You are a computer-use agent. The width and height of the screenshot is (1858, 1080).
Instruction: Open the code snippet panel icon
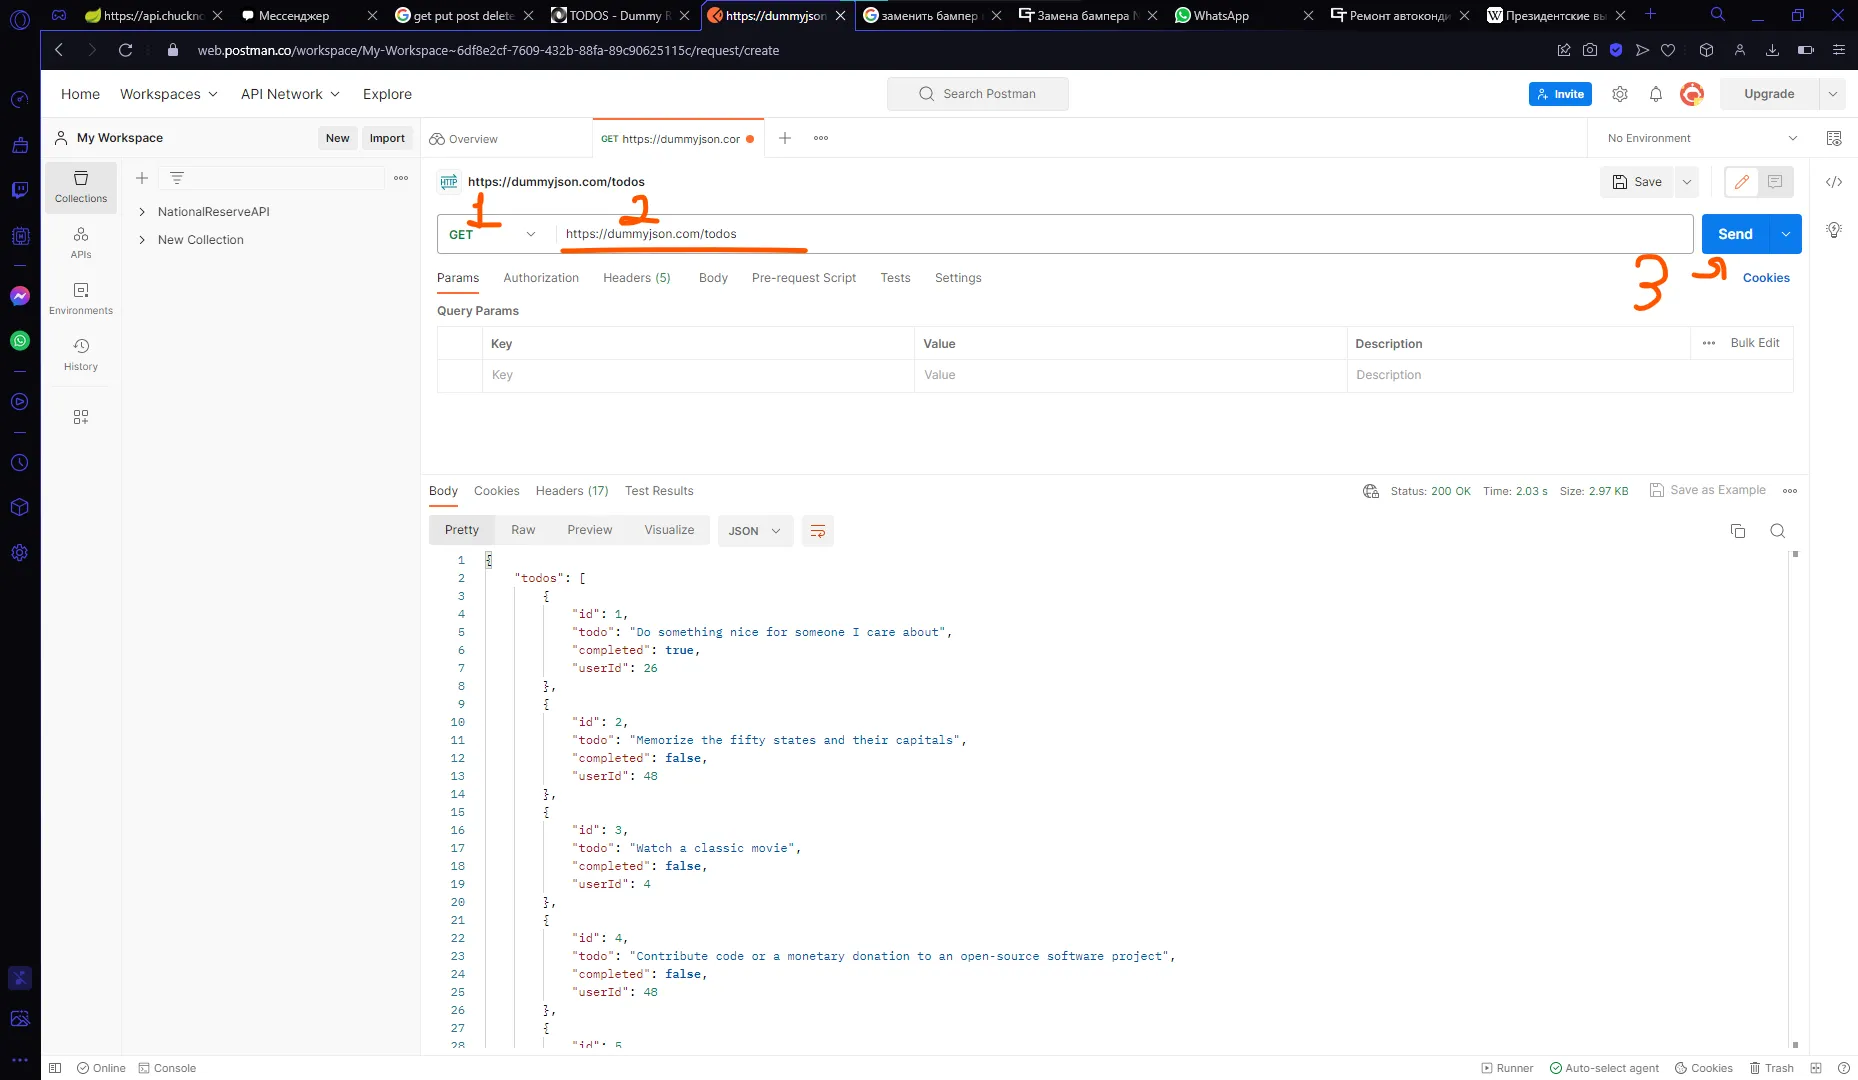click(x=1834, y=182)
